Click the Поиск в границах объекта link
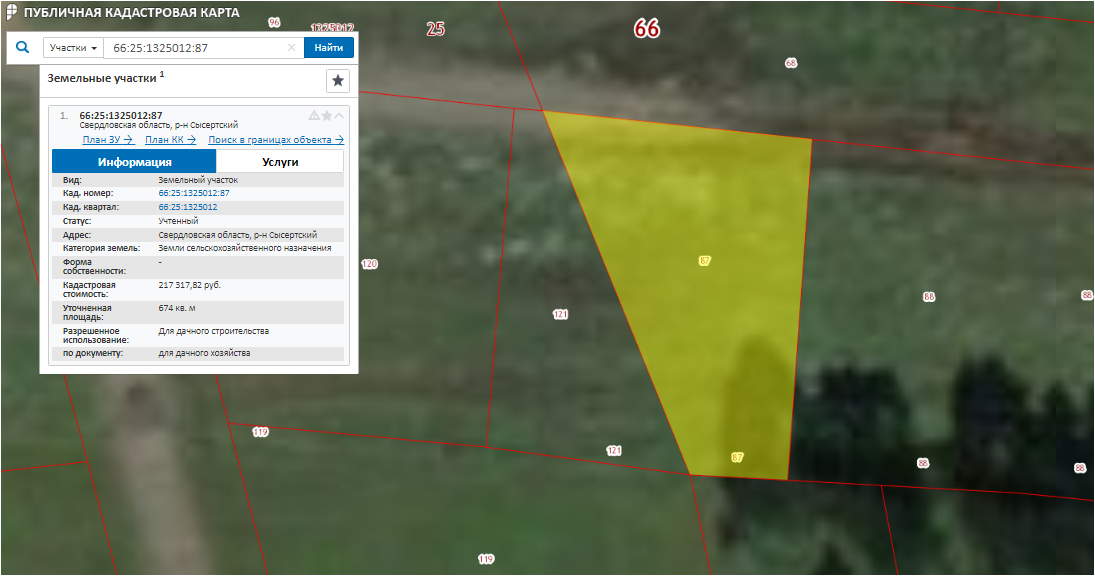 [276, 140]
